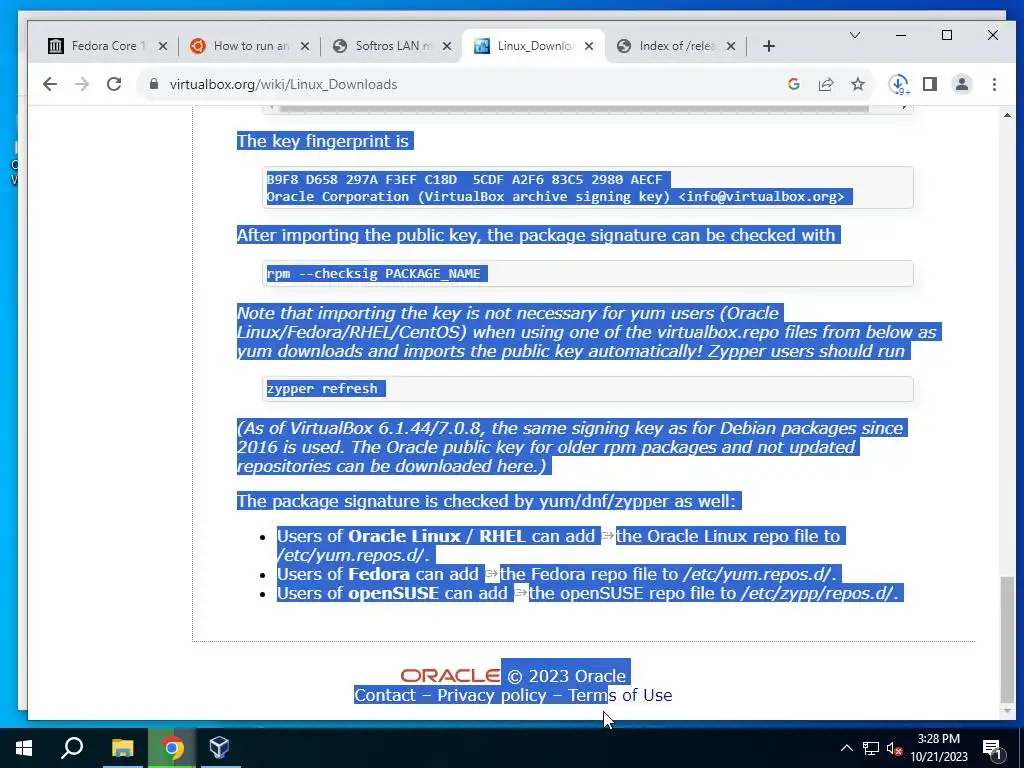Expand the tab search chevron

855,35
